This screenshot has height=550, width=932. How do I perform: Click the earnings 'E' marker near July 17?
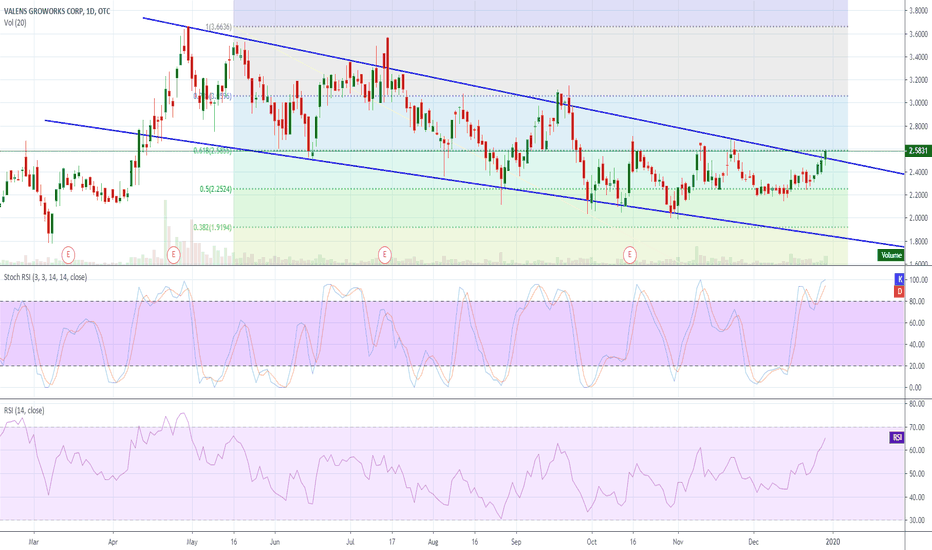point(385,255)
